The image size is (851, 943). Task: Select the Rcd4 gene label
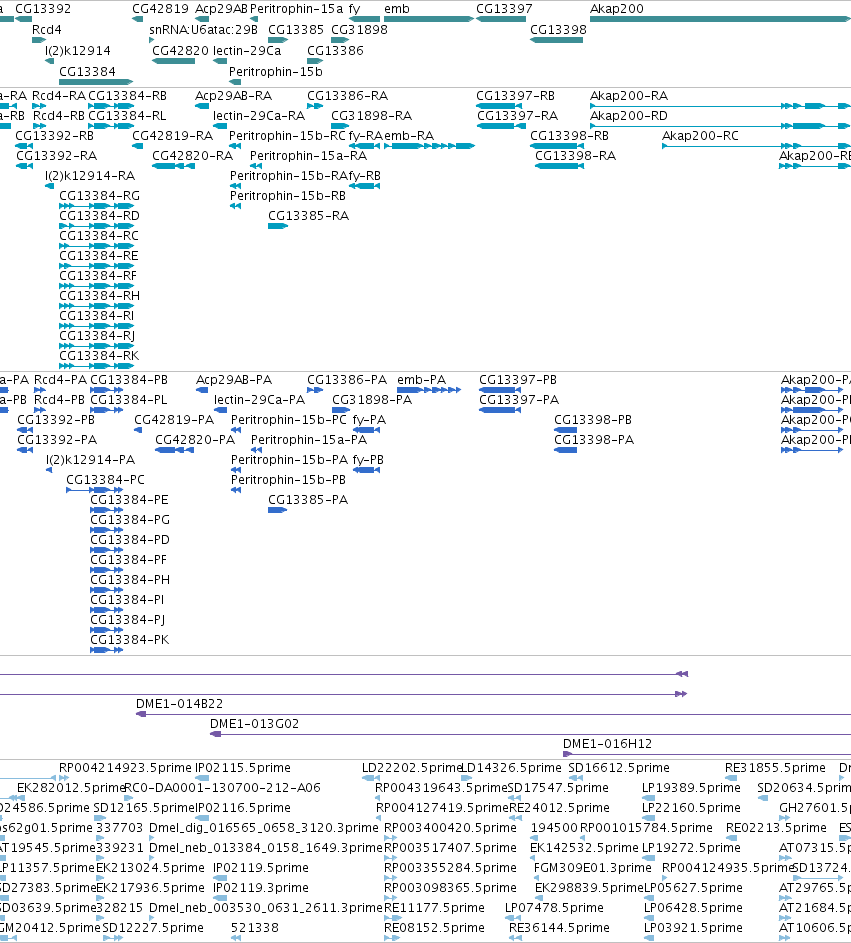[x=46, y=29]
